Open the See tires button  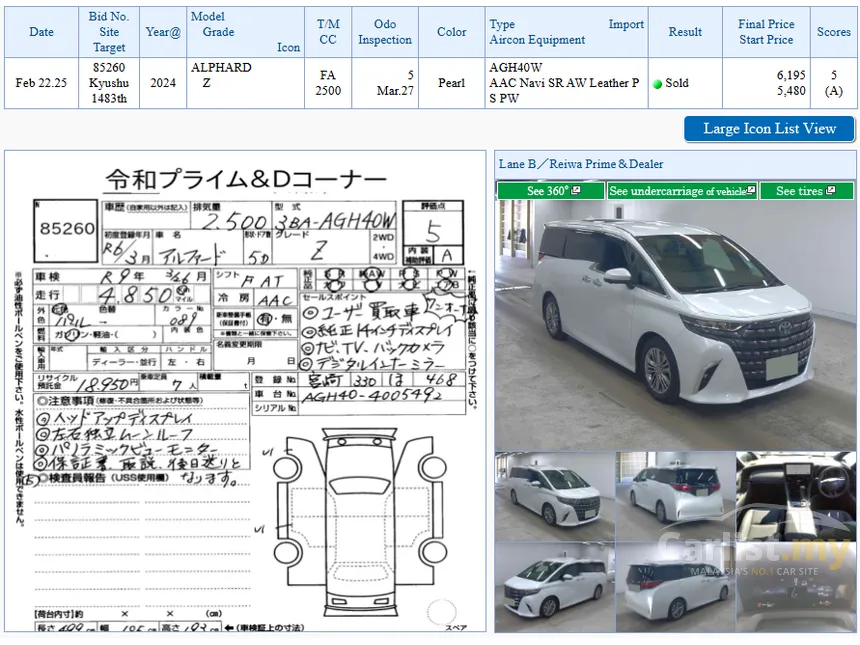(x=806, y=191)
